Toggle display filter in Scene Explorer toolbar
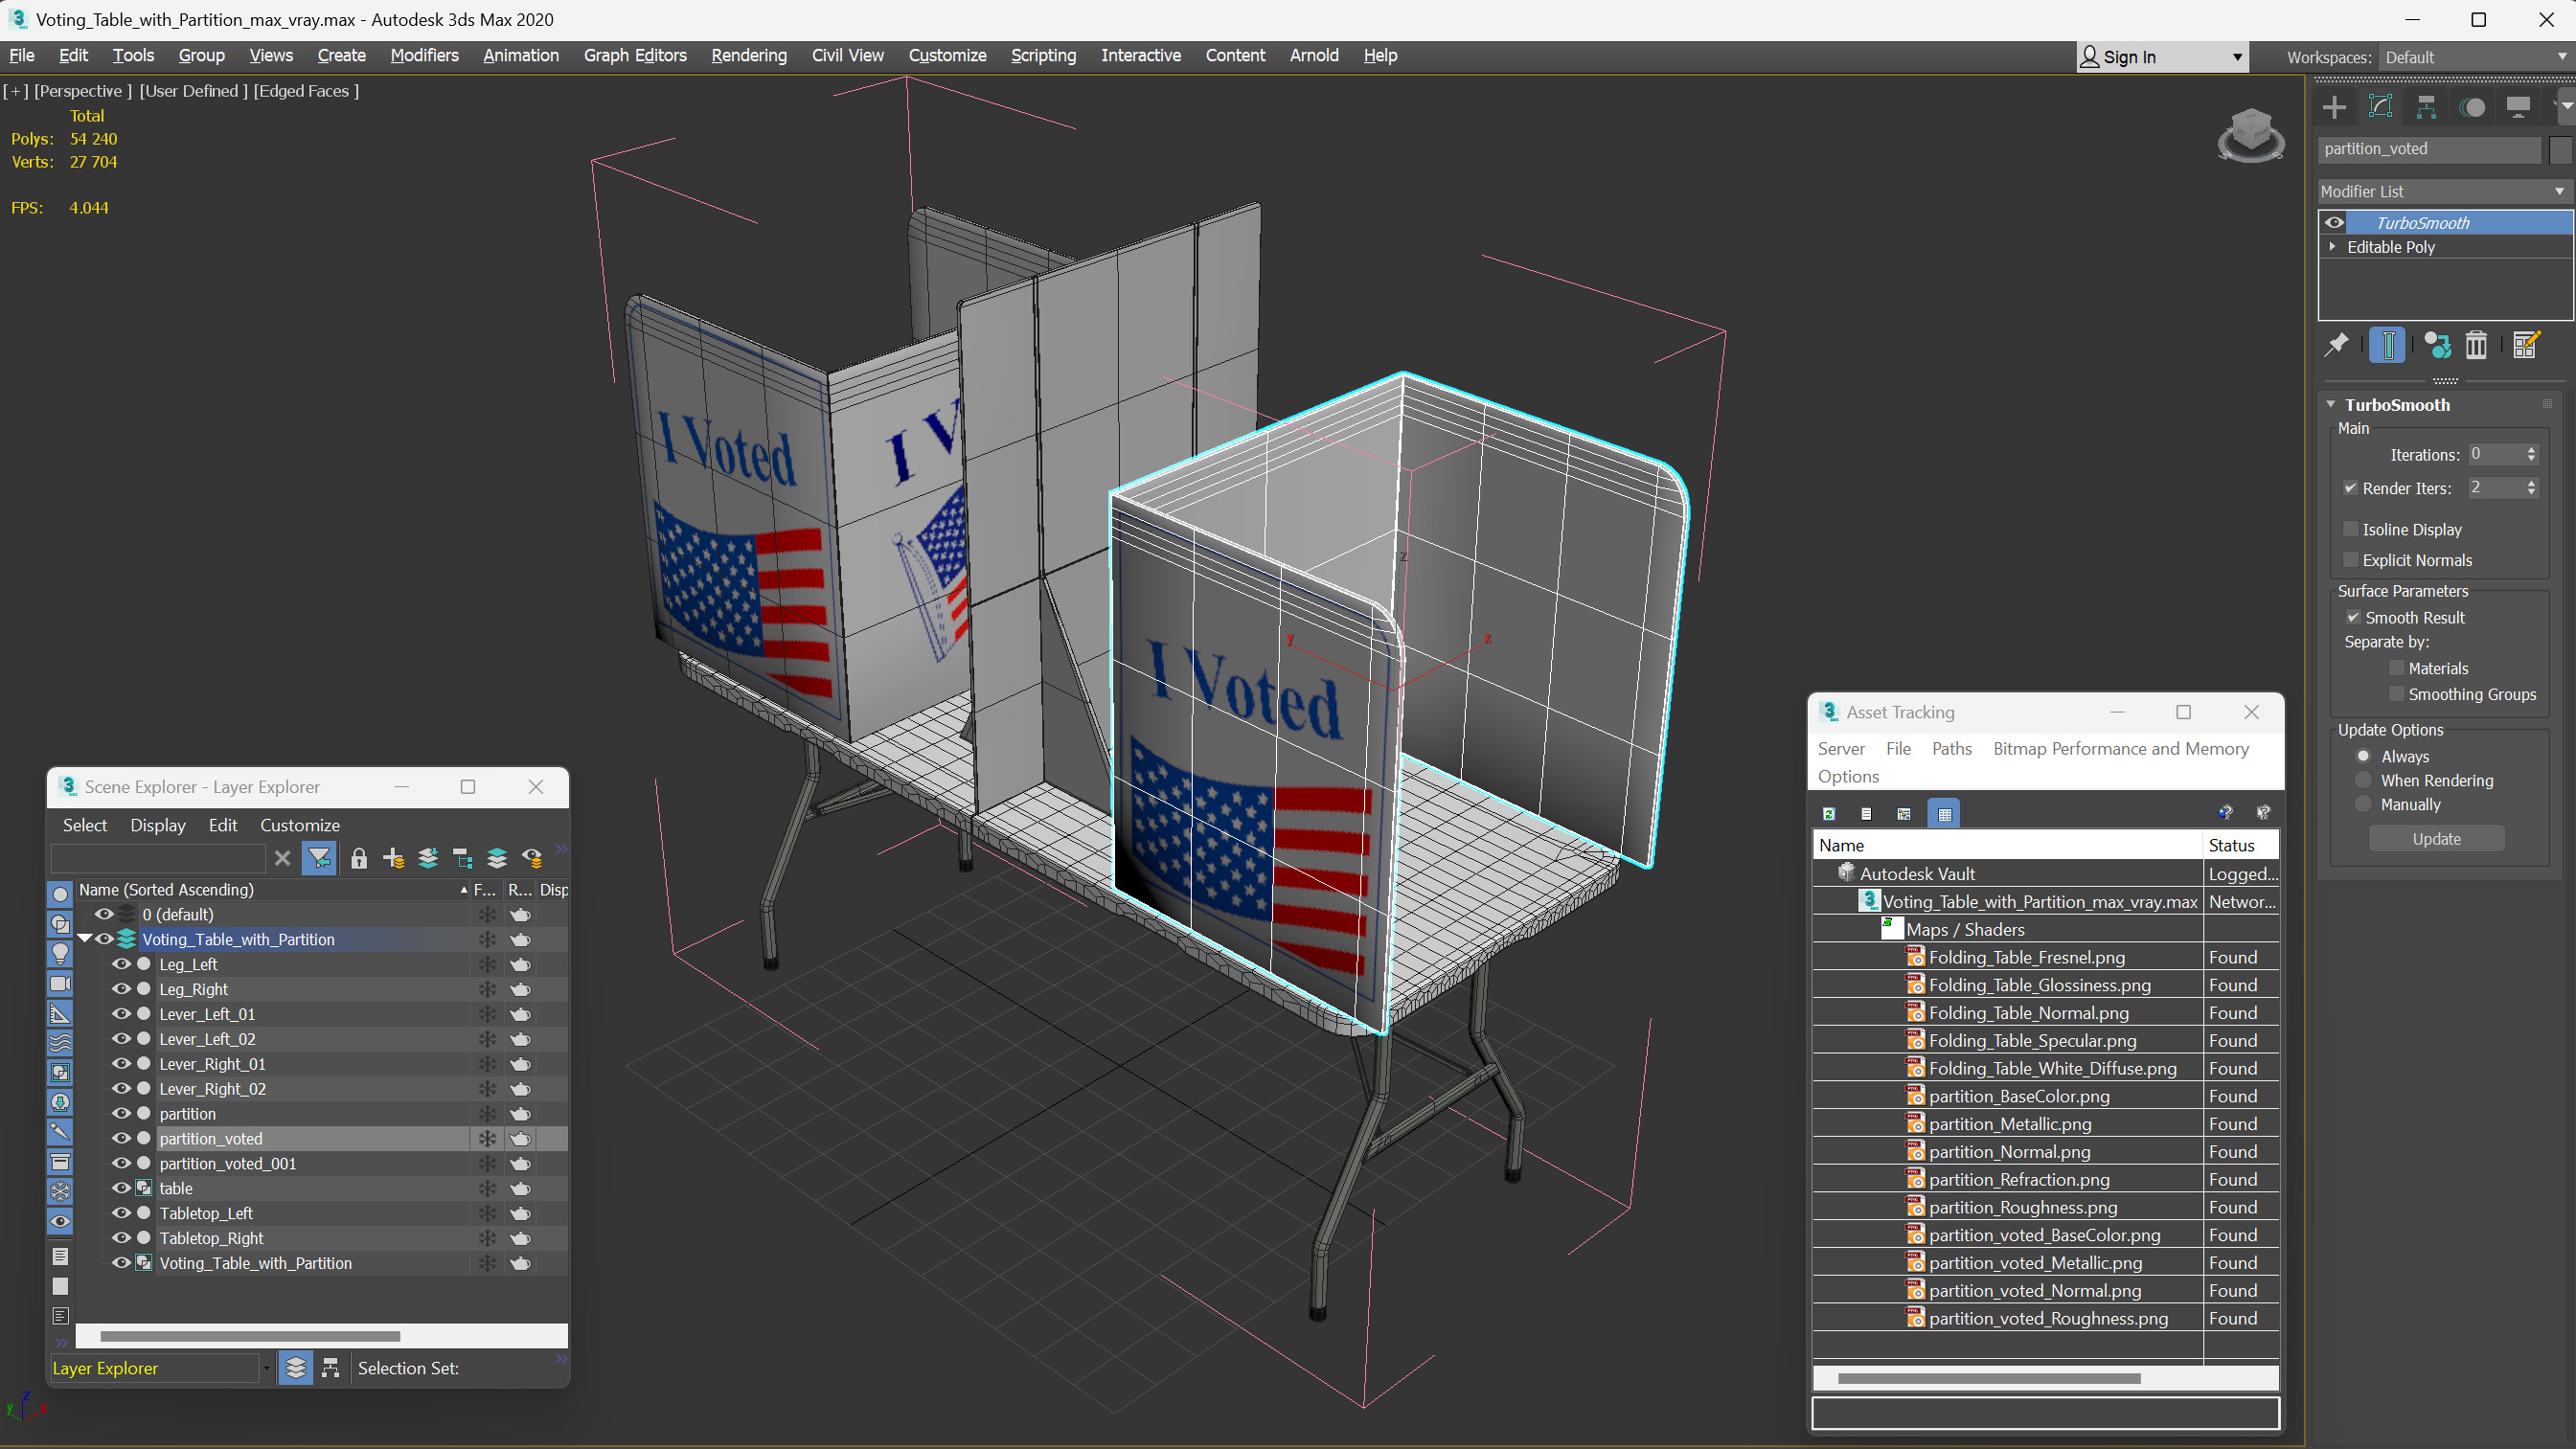 pos(319,858)
